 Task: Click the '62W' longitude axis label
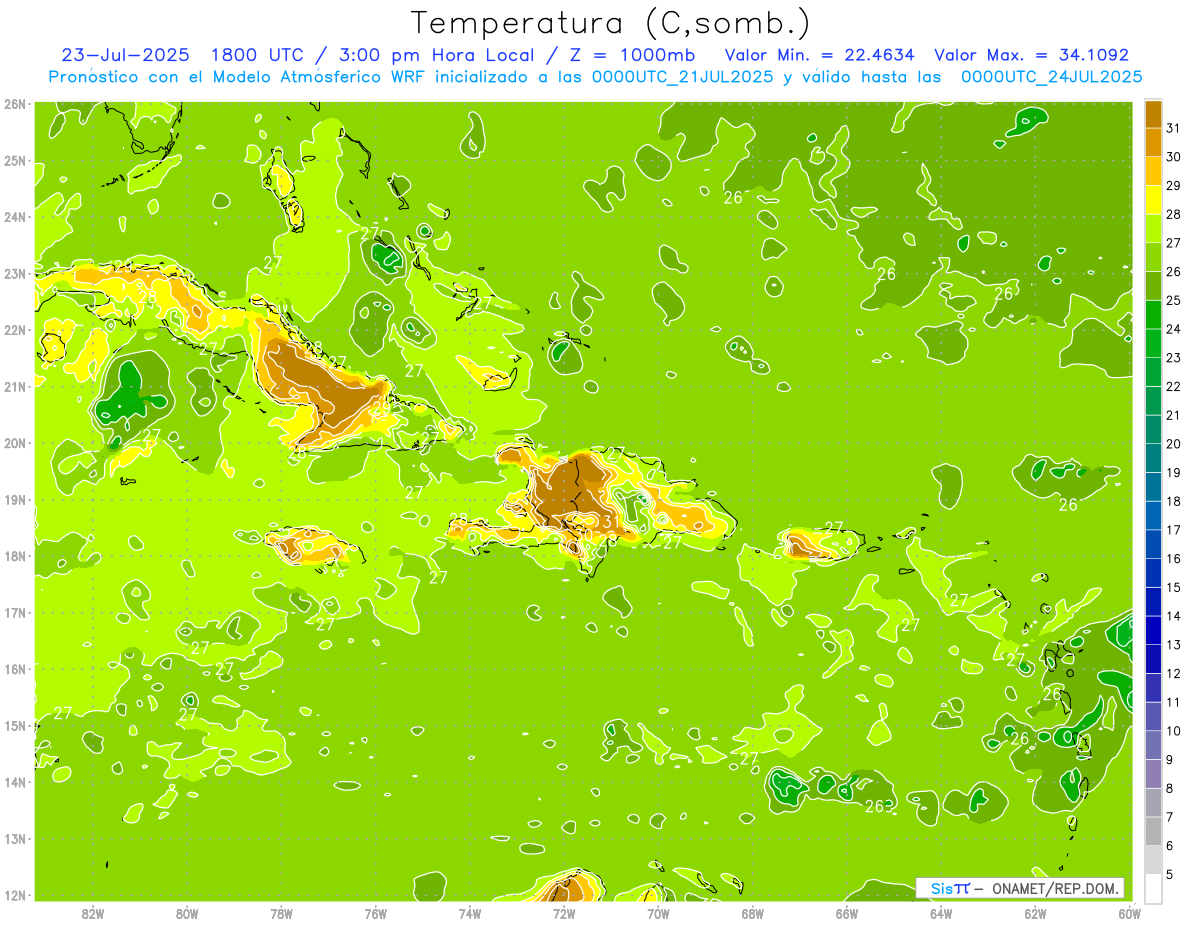[1036, 914]
